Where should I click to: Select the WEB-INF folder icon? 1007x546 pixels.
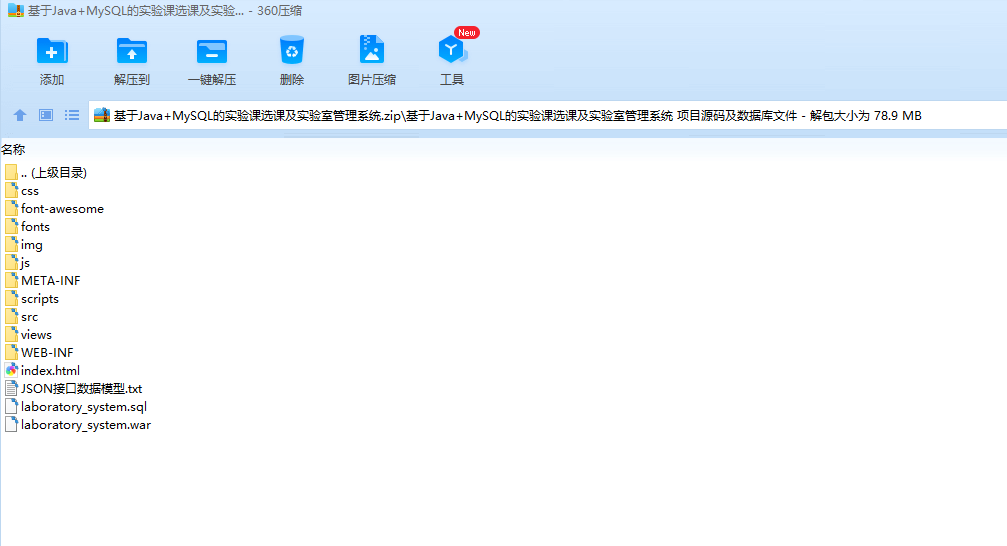11,352
